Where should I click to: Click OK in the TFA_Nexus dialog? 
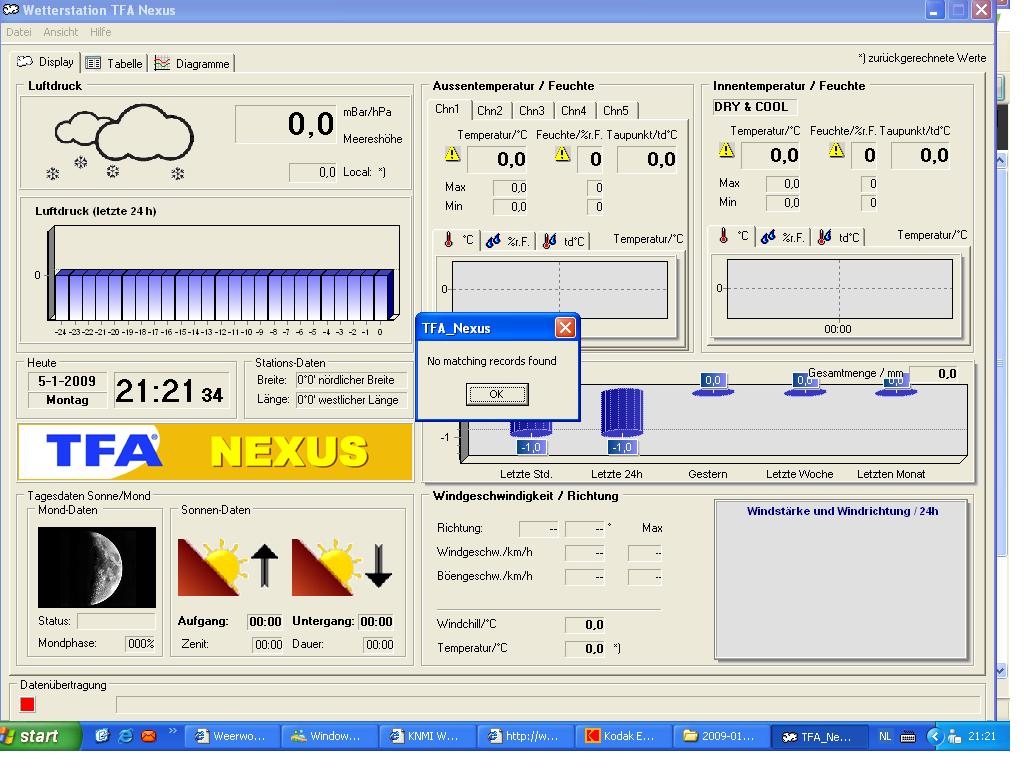[496, 394]
